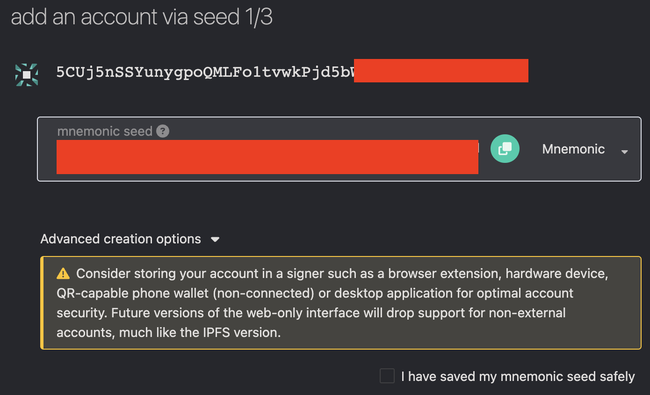Click the "I have saved my mnemonic seed safely" label
The image size is (650, 395).
coord(518,376)
